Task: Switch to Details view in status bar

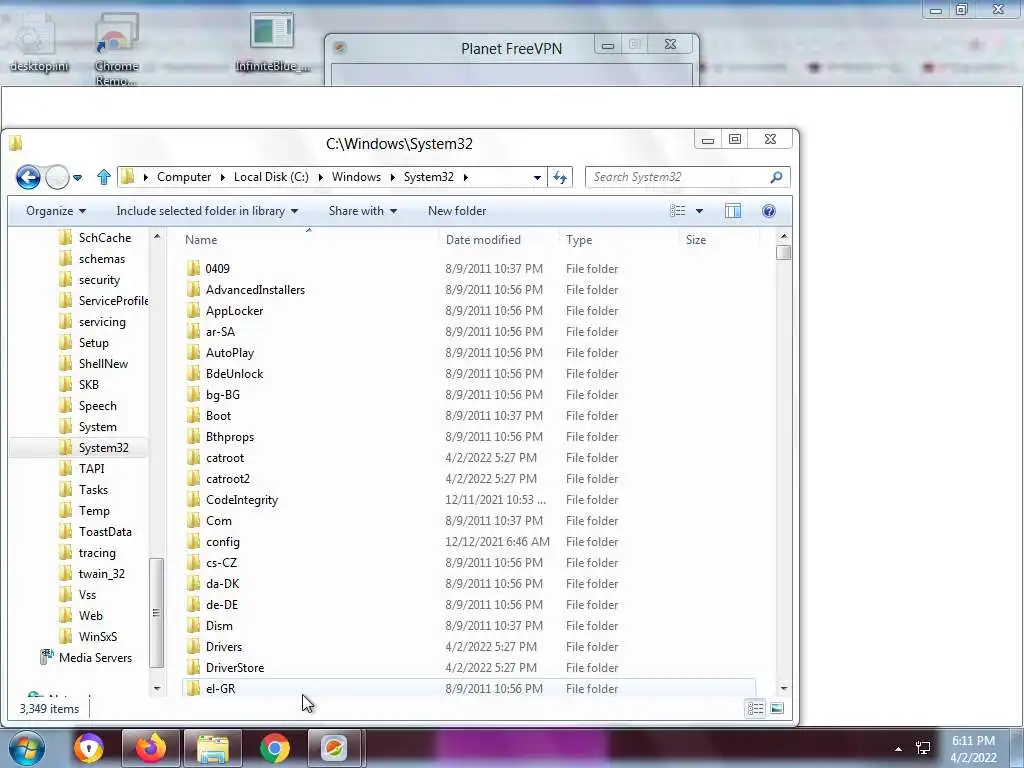Action: pyautogui.click(x=756, y=709)
